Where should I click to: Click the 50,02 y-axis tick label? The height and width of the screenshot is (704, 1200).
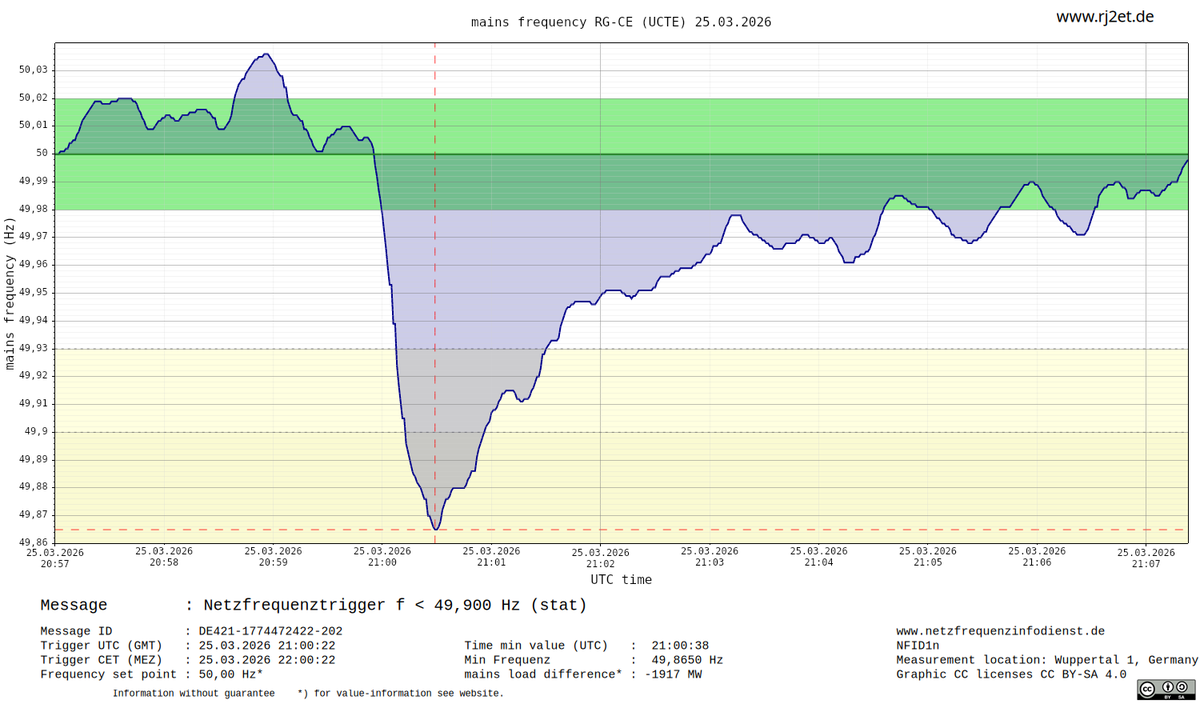tap(33, 98)
